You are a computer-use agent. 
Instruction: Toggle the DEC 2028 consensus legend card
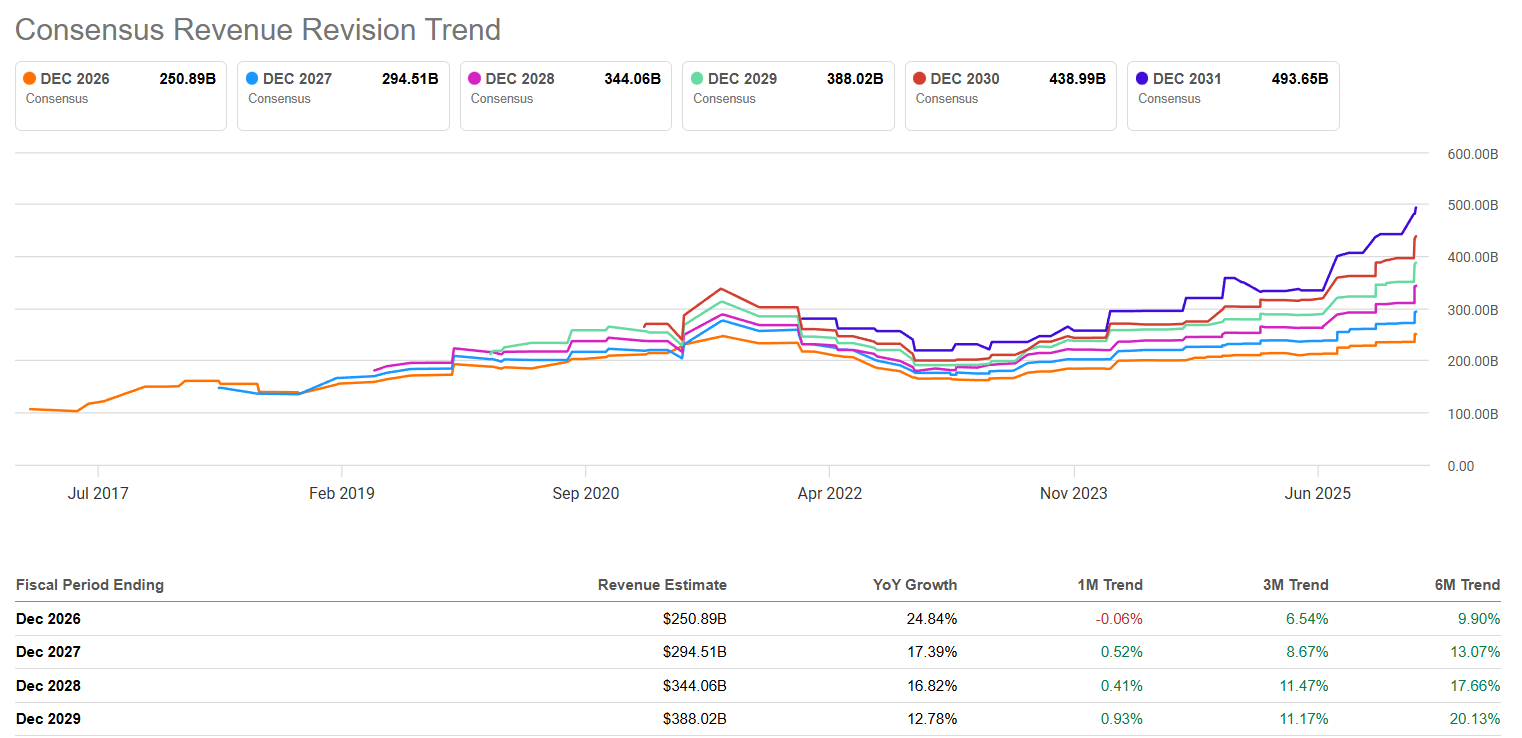tap(566, 96)
